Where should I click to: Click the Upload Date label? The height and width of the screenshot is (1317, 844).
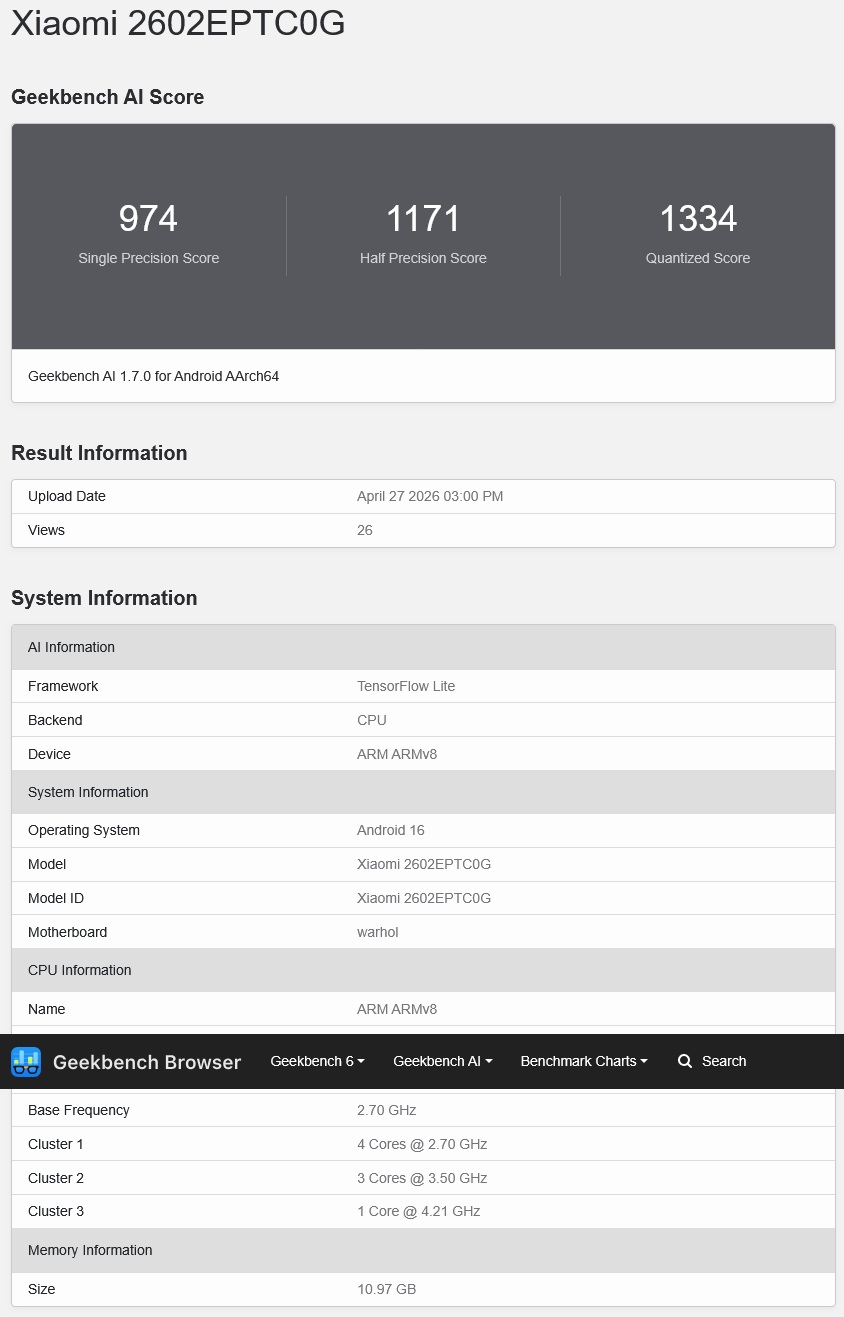click(67, 496)
